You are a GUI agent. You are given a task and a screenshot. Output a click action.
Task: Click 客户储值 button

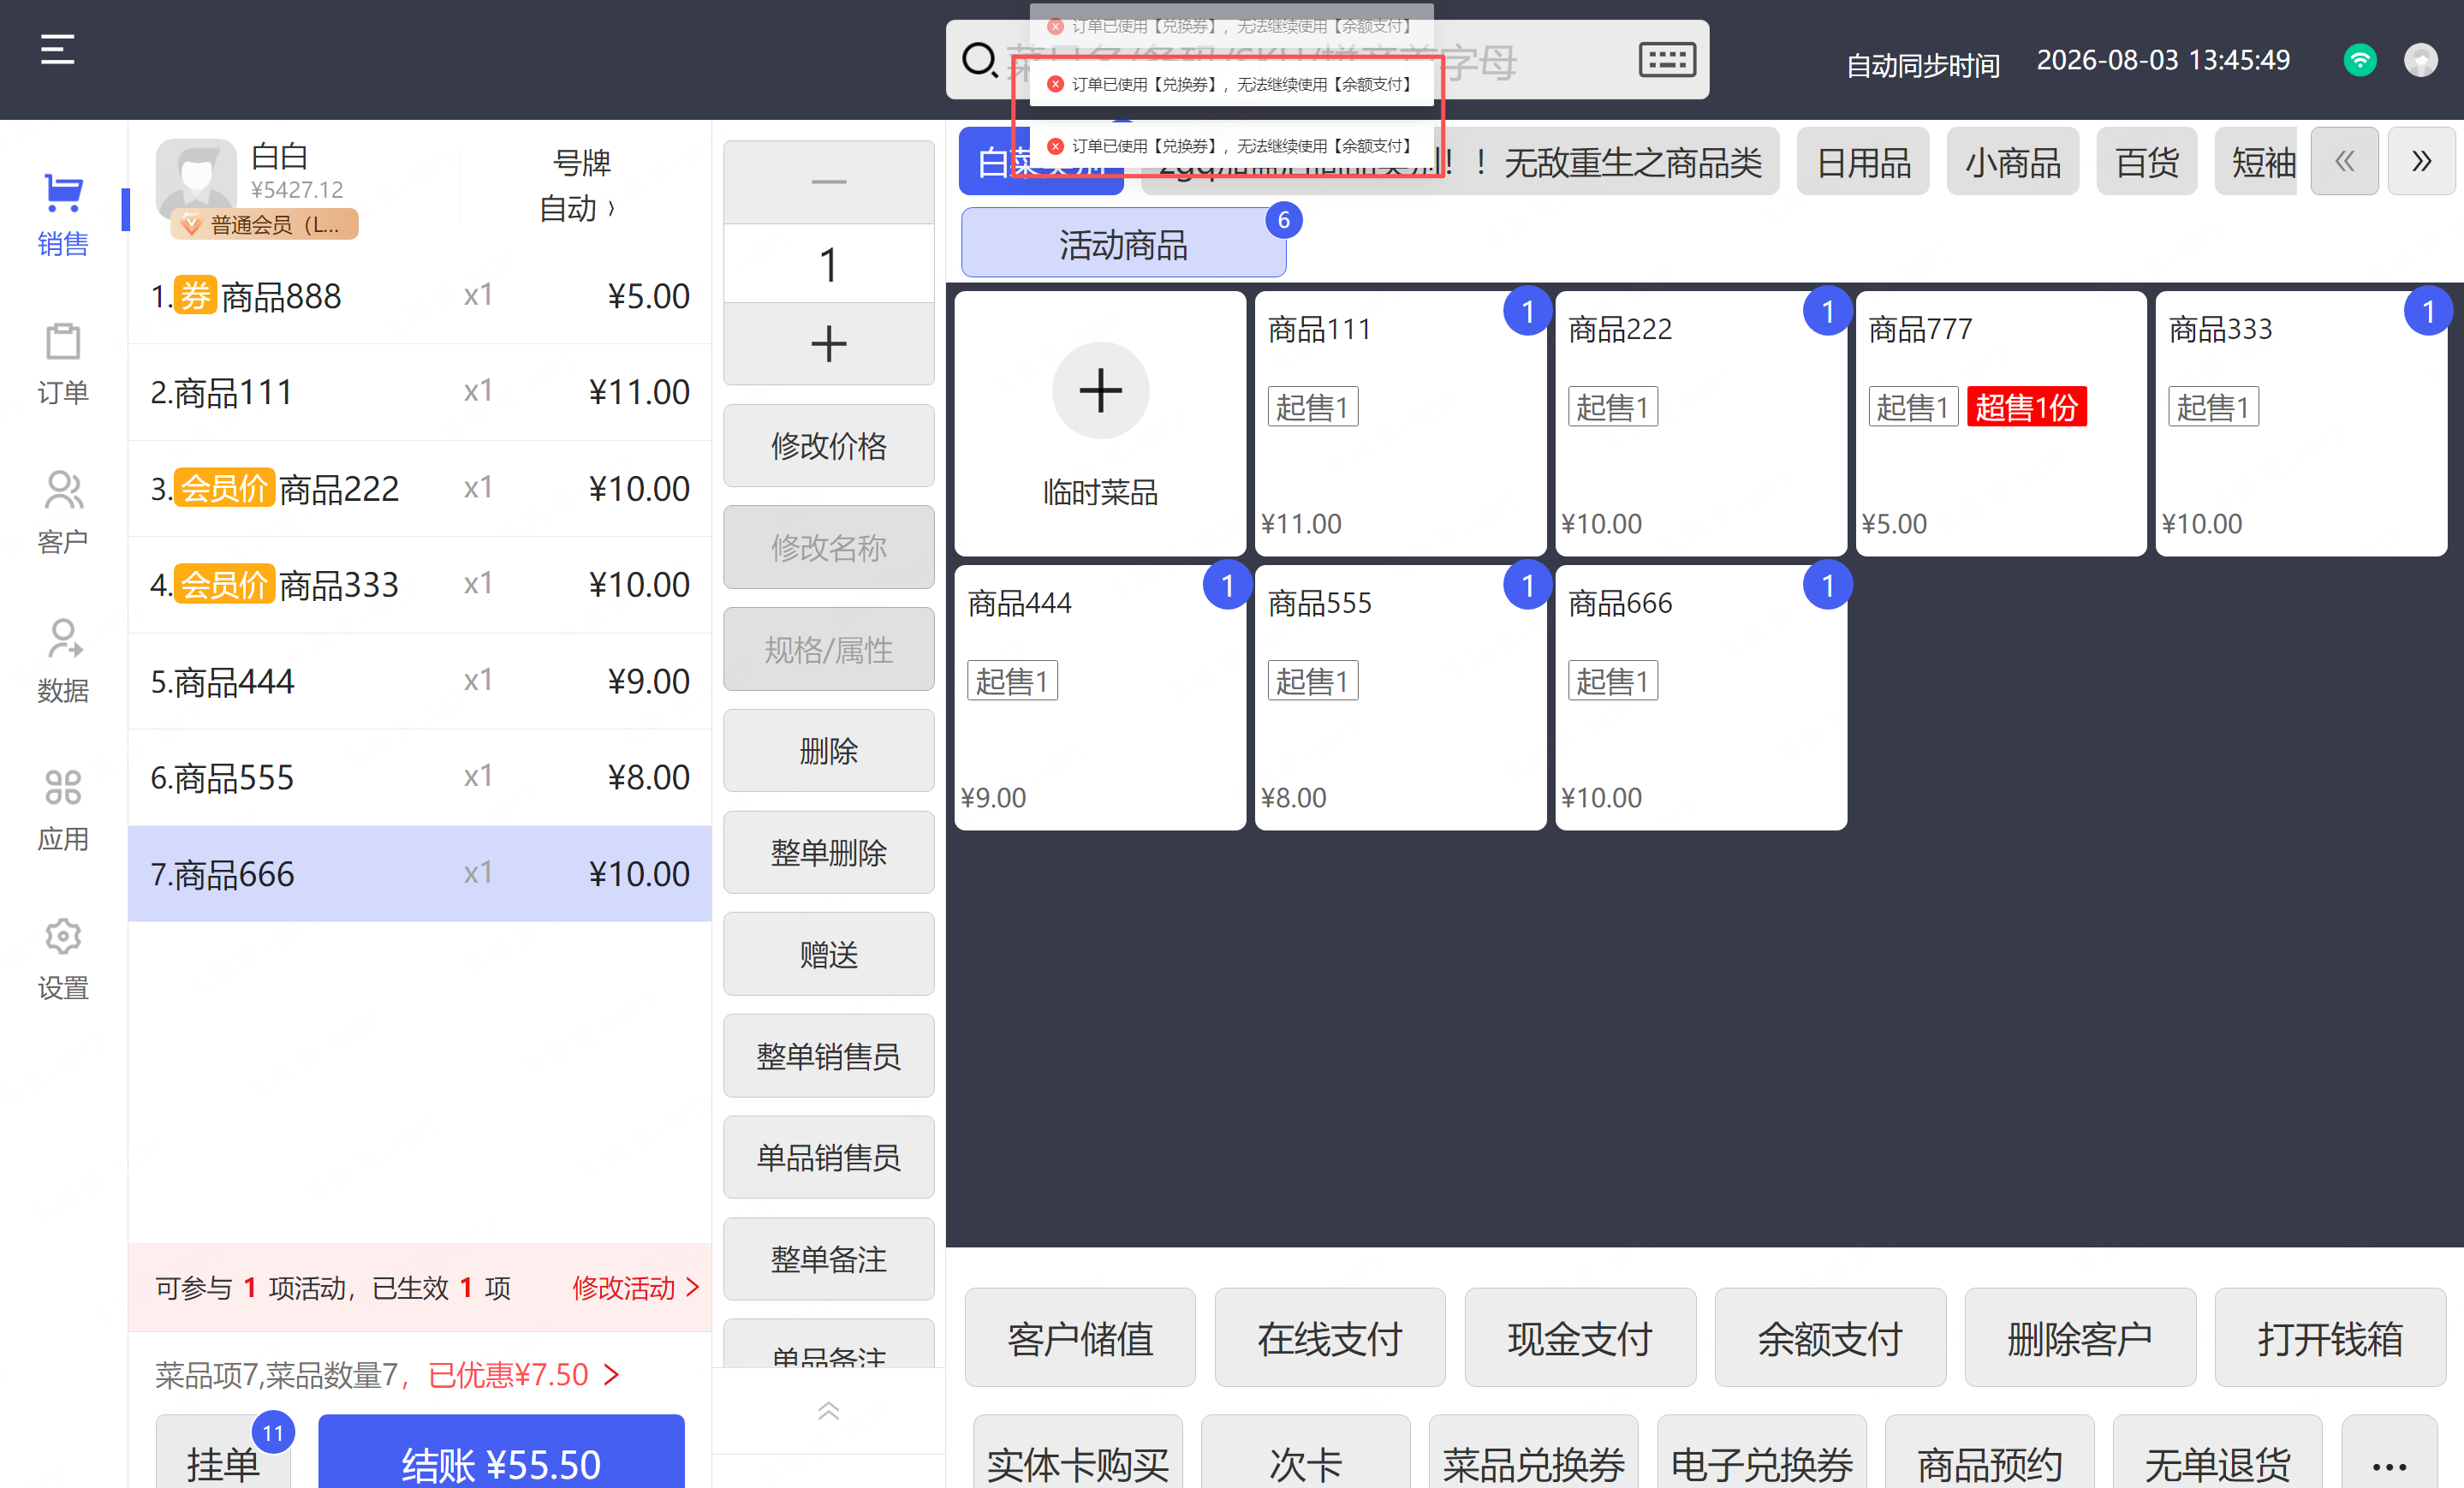pyautogui.click(x=1080, y=1338)
